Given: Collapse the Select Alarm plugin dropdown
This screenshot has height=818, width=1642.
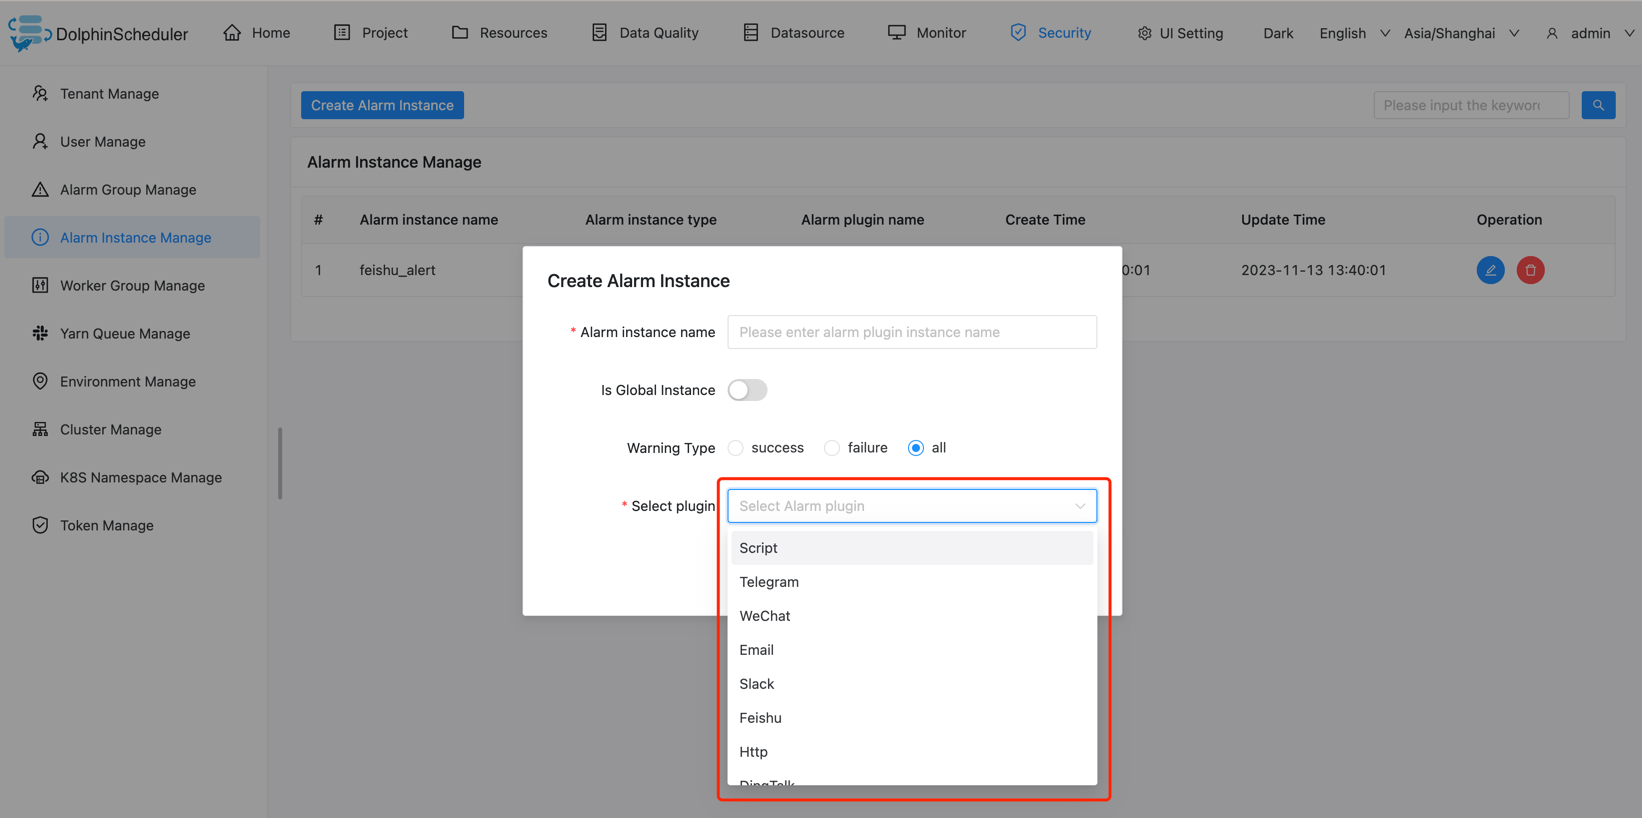Looking at the screenshot, I should coord(1079,506).
